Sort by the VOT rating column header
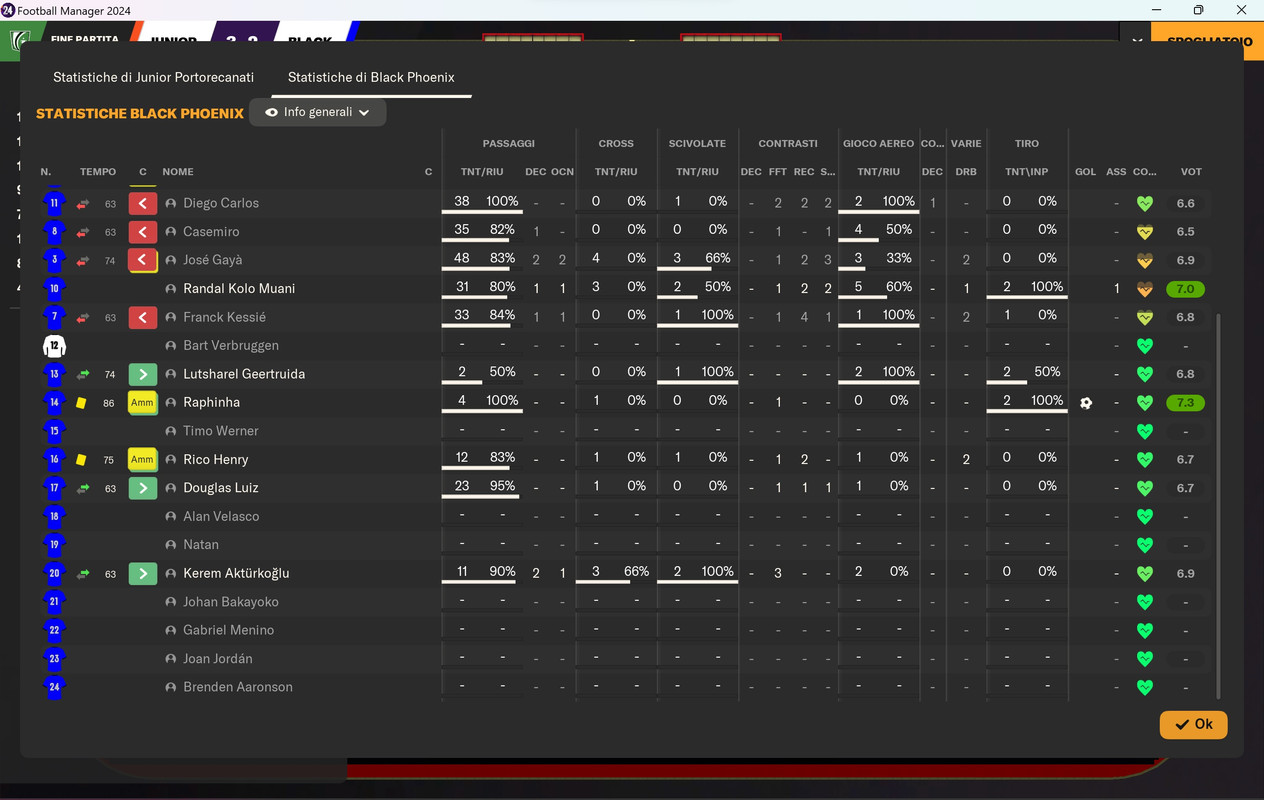Viewport: 1264px width, 800px height. tap(1191, 172)
